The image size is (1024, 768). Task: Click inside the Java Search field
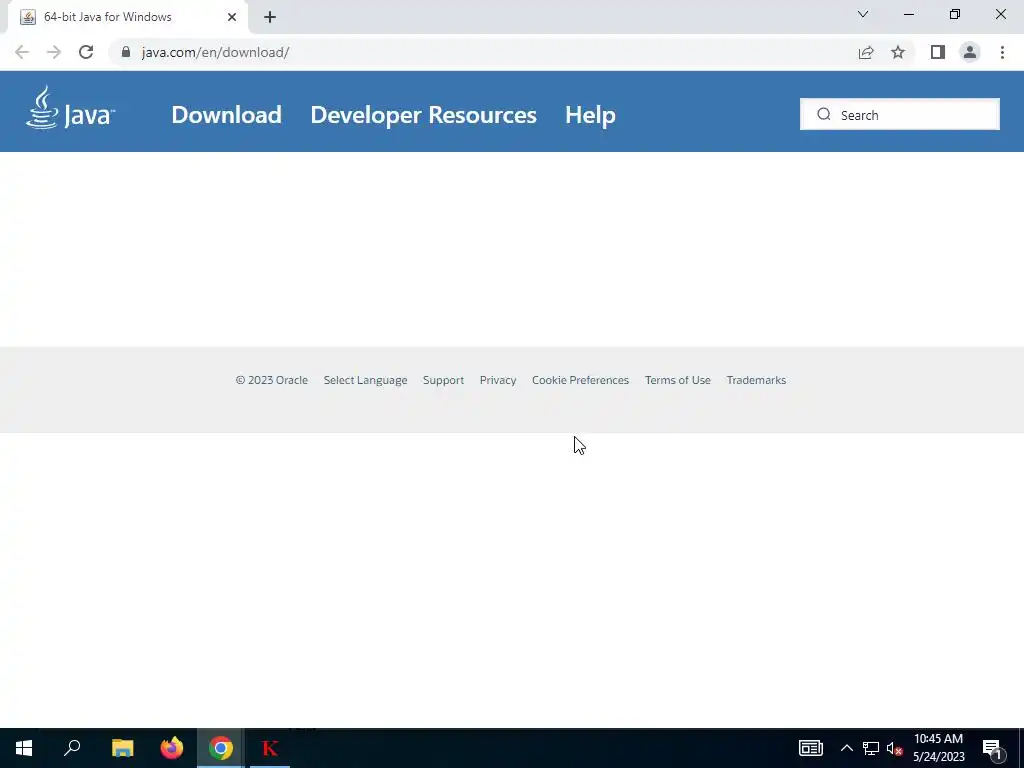click(x=899, y=114)
